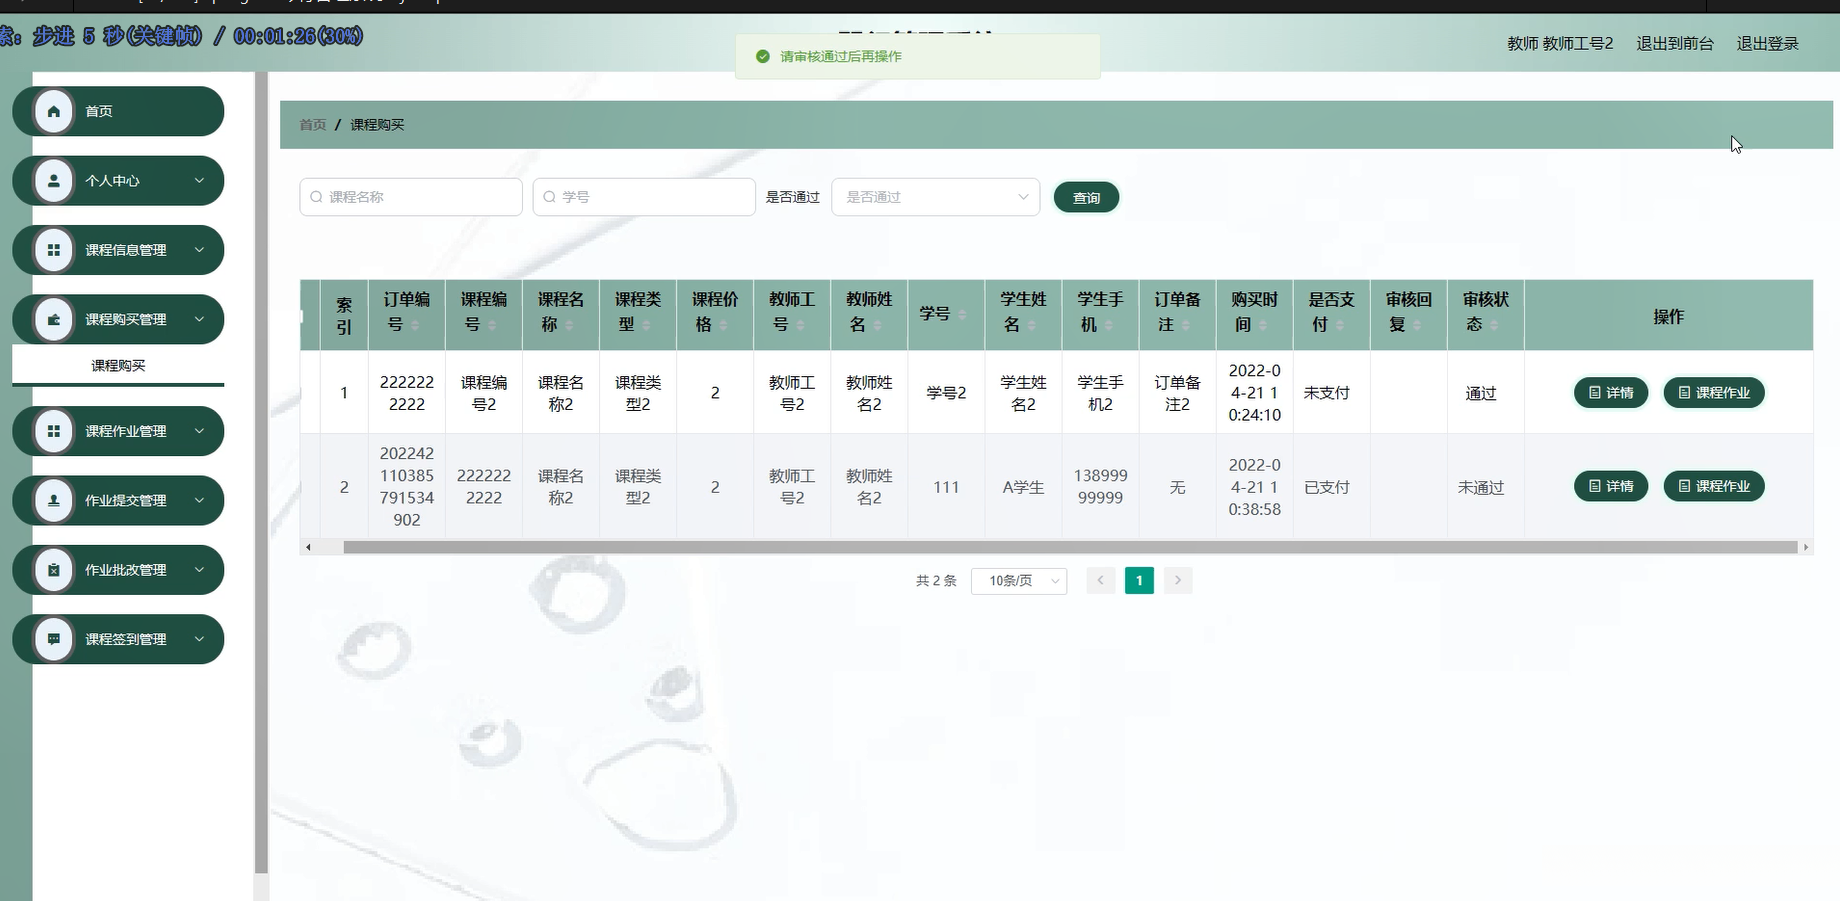This screenshot has height=901, width=1840.
Task: Click the grid icon for 课程作业管理
Action: [54, 431]
